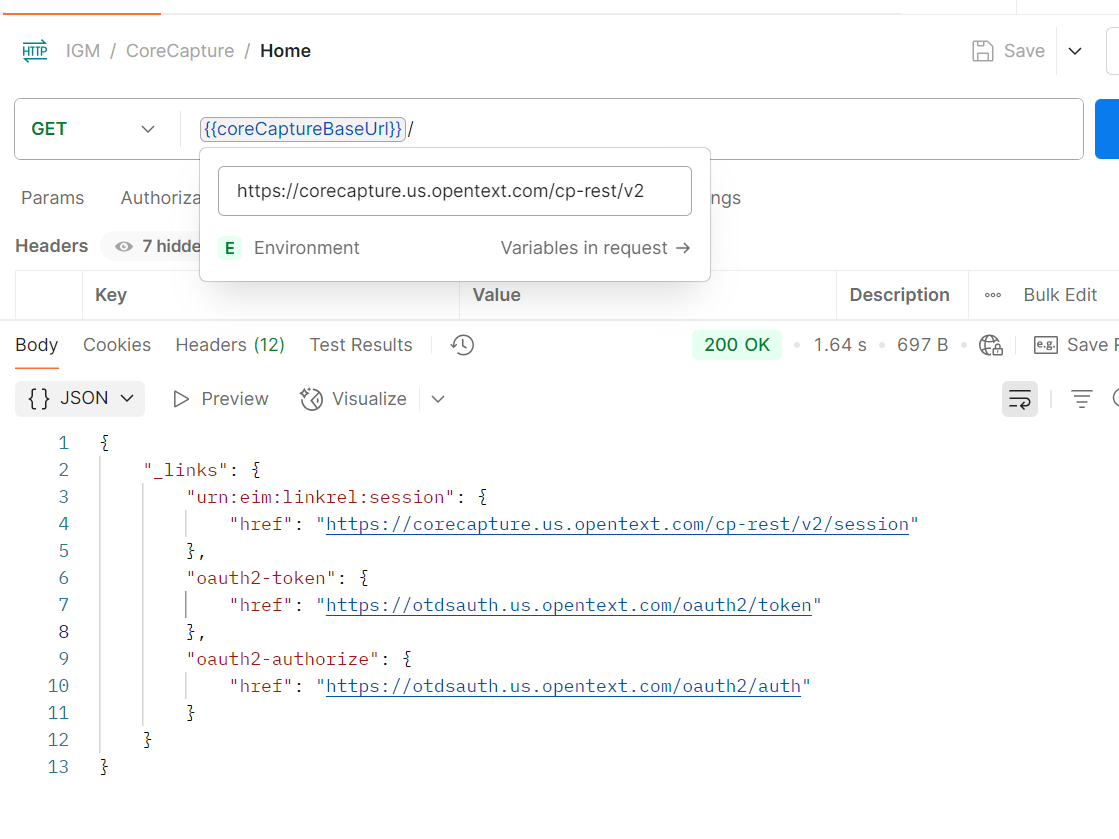Click the Description column header

(x=899, y=295)
